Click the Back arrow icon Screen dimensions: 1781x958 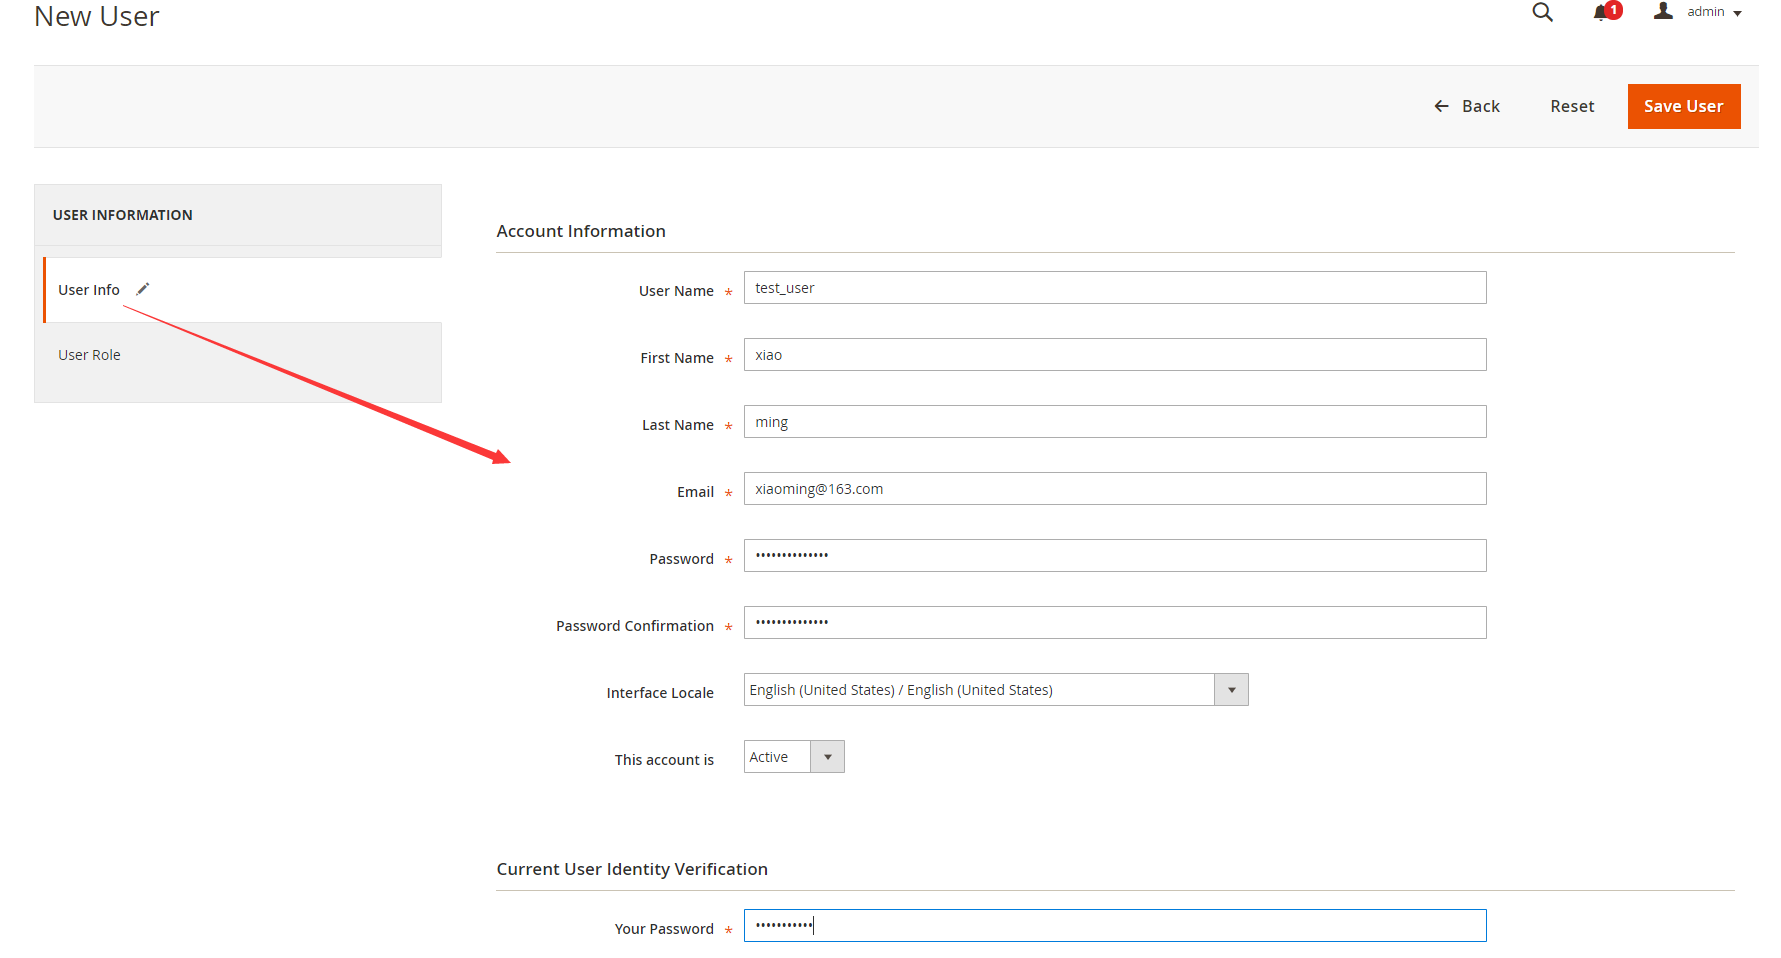1441,106
